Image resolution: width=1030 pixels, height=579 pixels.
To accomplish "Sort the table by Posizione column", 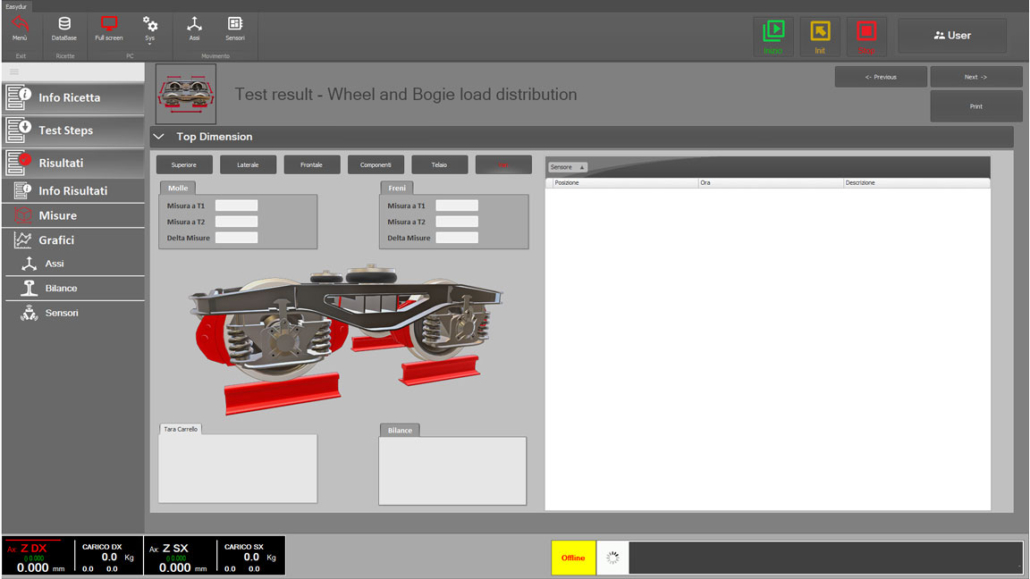I will click(620, 183).
